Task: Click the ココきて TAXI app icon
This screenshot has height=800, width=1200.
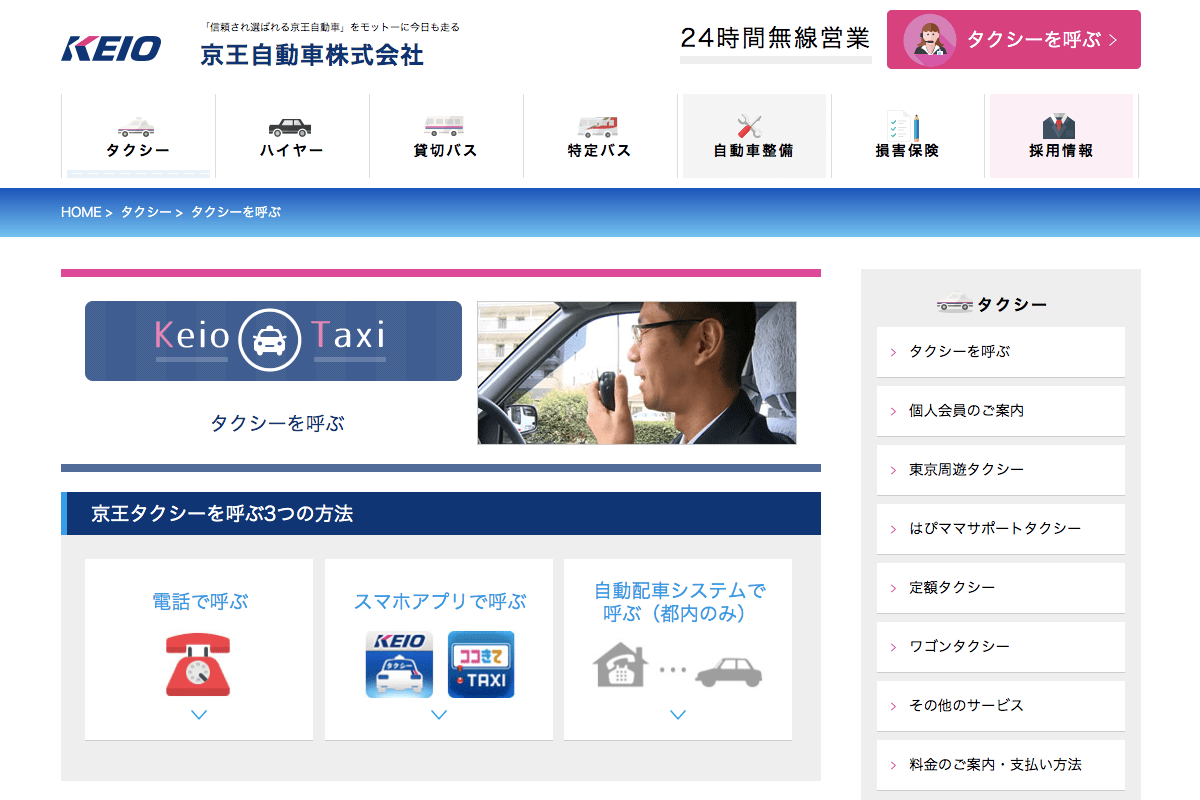Action: coord(481,664)
